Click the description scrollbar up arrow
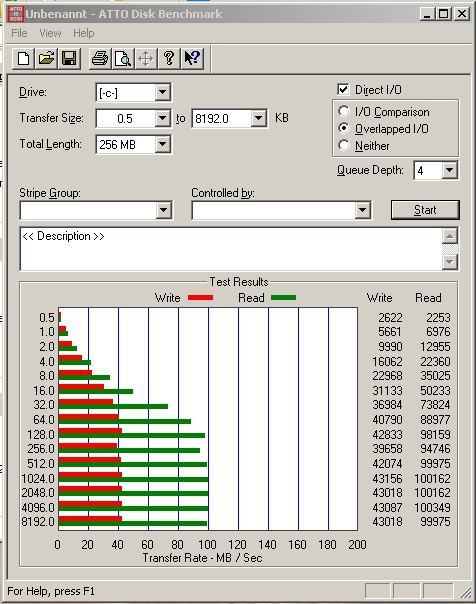476x604 pixels. pos(449,236)
